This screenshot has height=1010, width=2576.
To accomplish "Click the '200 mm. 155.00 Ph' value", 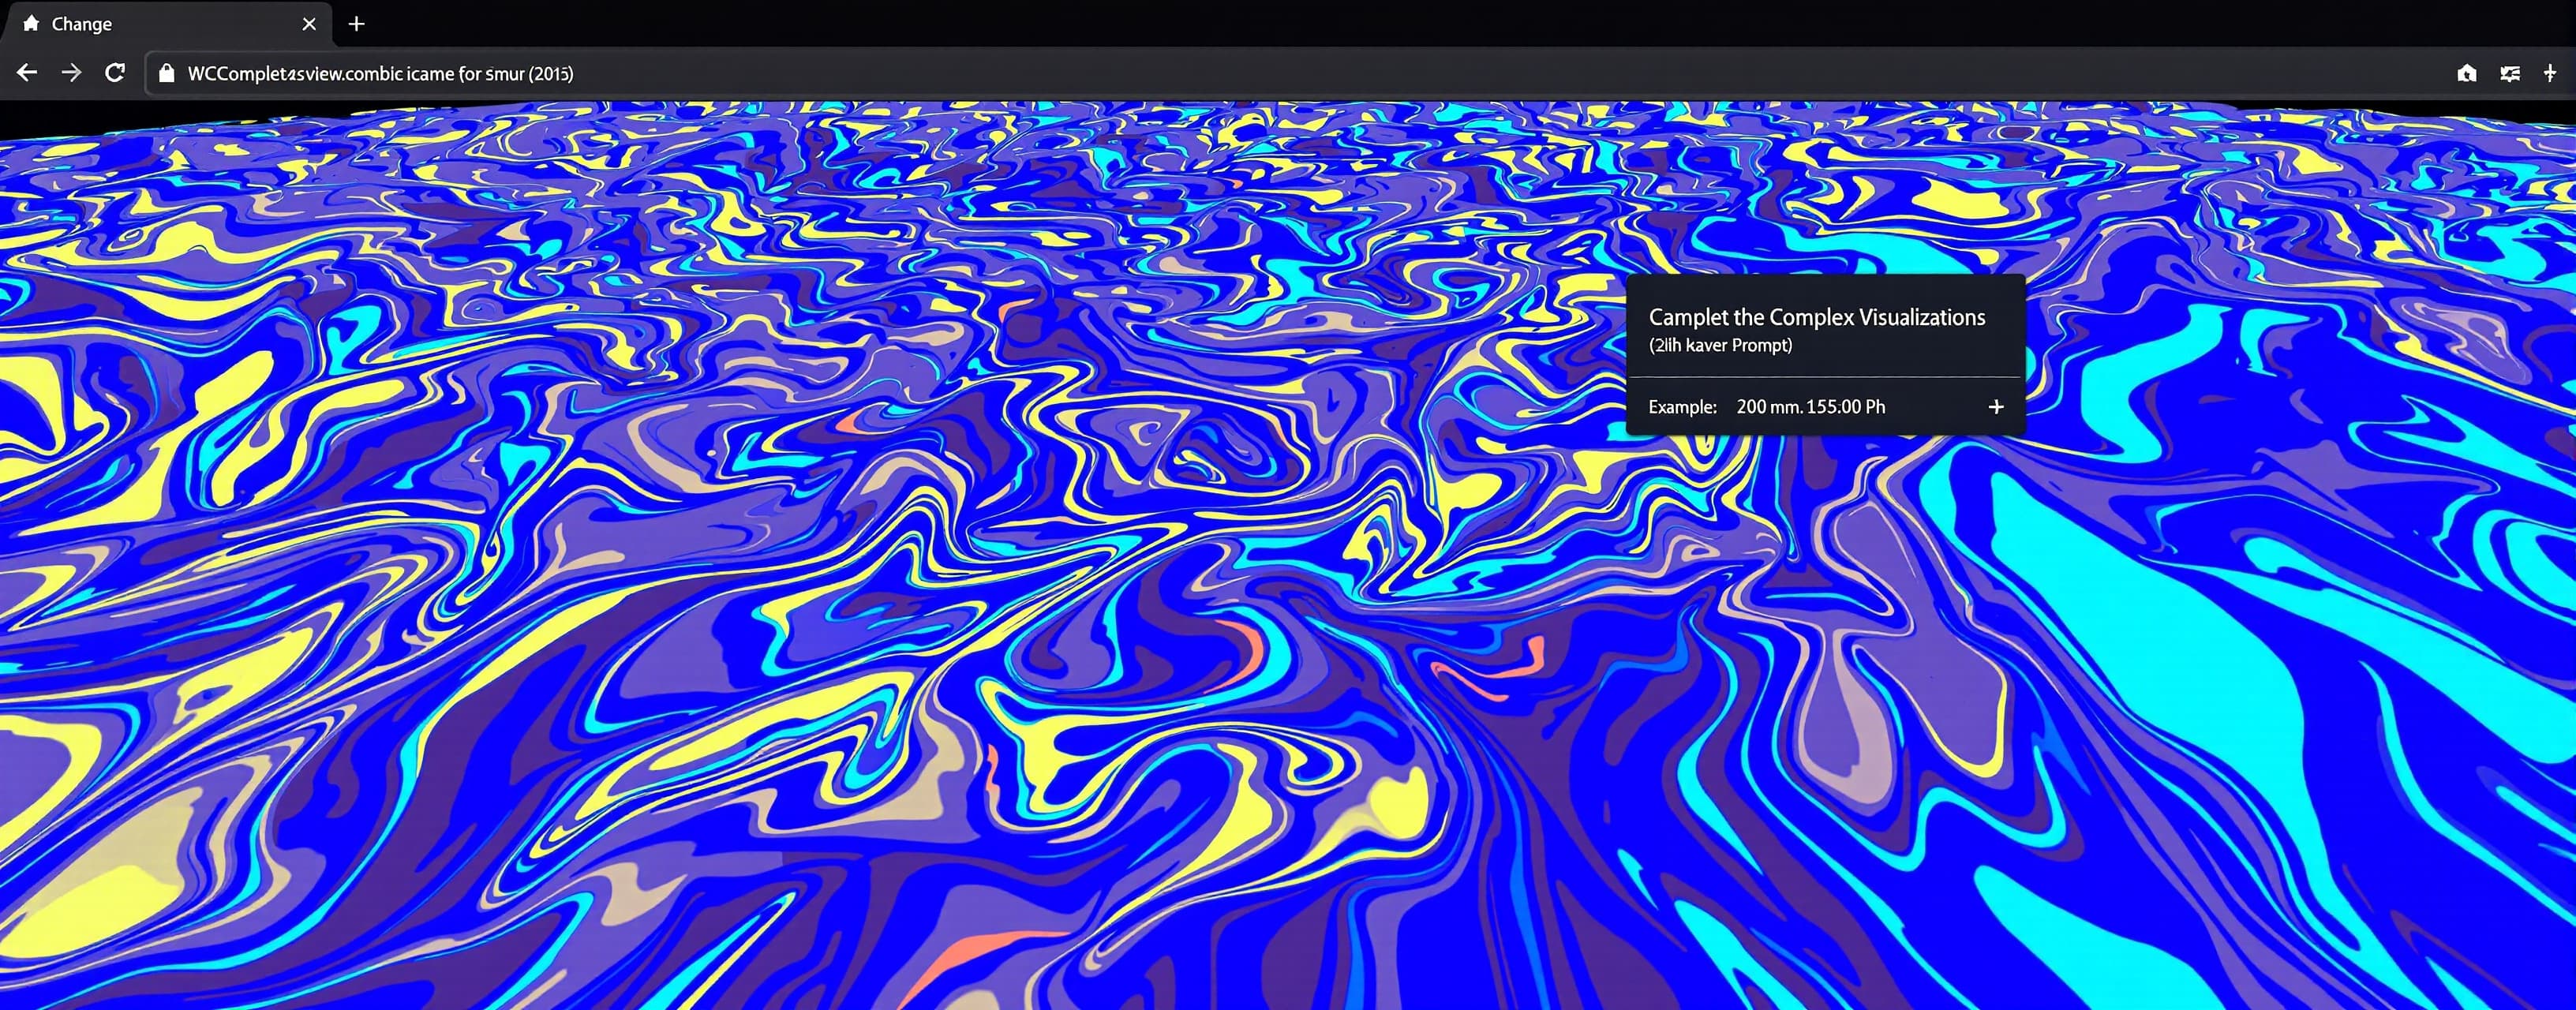I will (1811, 406).
